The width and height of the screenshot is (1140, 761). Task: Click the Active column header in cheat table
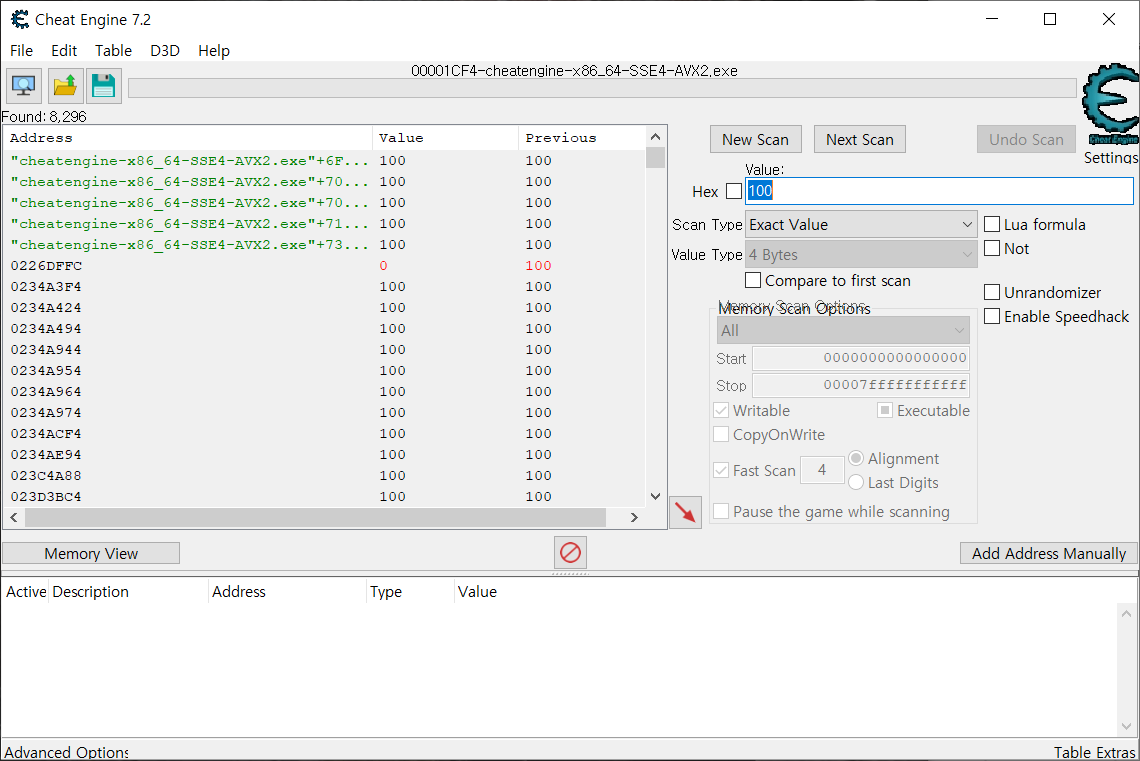point(25,592)
